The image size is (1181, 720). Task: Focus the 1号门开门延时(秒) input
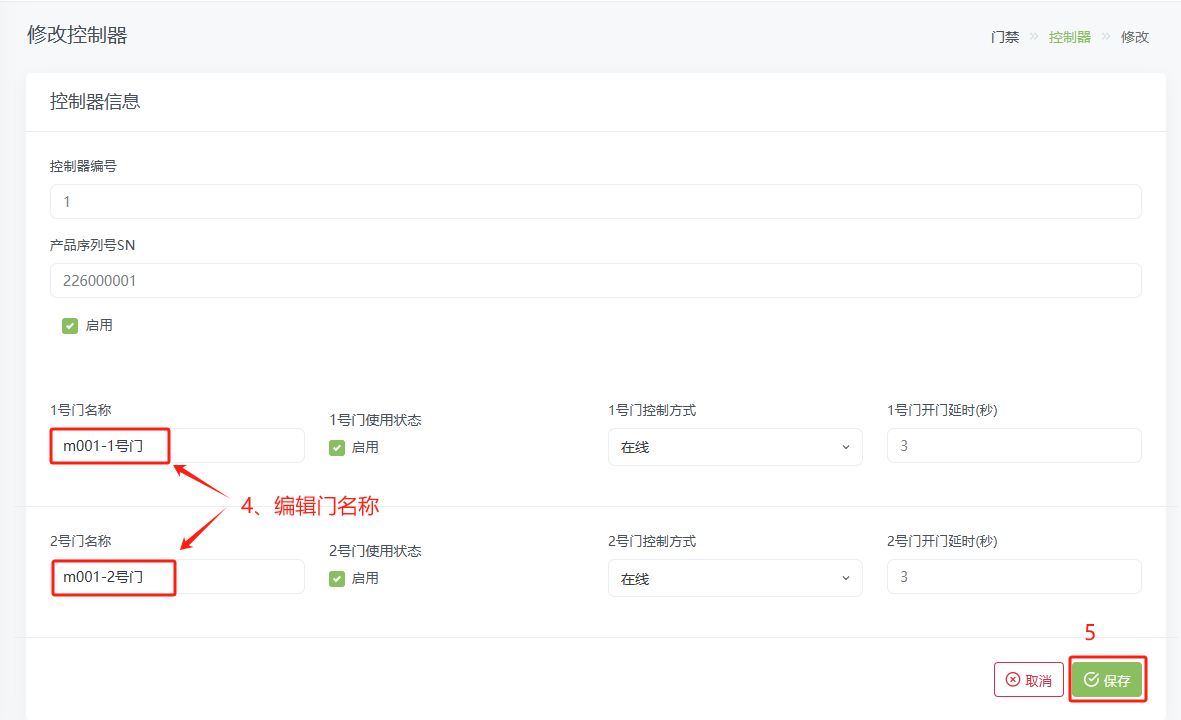(1014, 446)
